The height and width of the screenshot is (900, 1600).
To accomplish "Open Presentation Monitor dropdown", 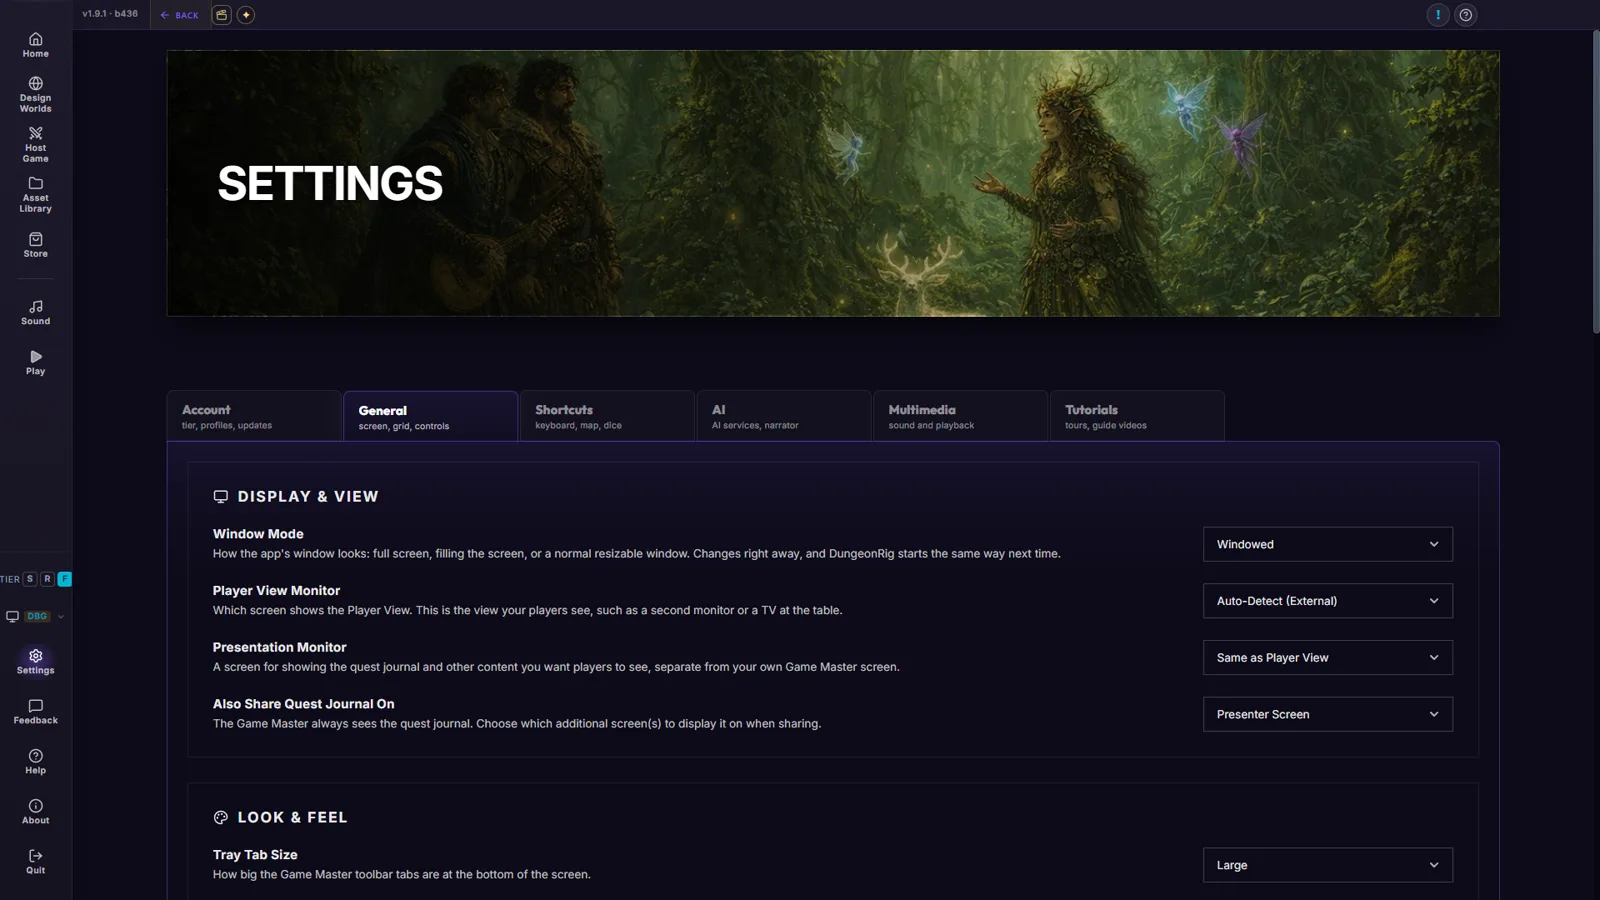I will pyautogui.click(x=1327, y=658).
